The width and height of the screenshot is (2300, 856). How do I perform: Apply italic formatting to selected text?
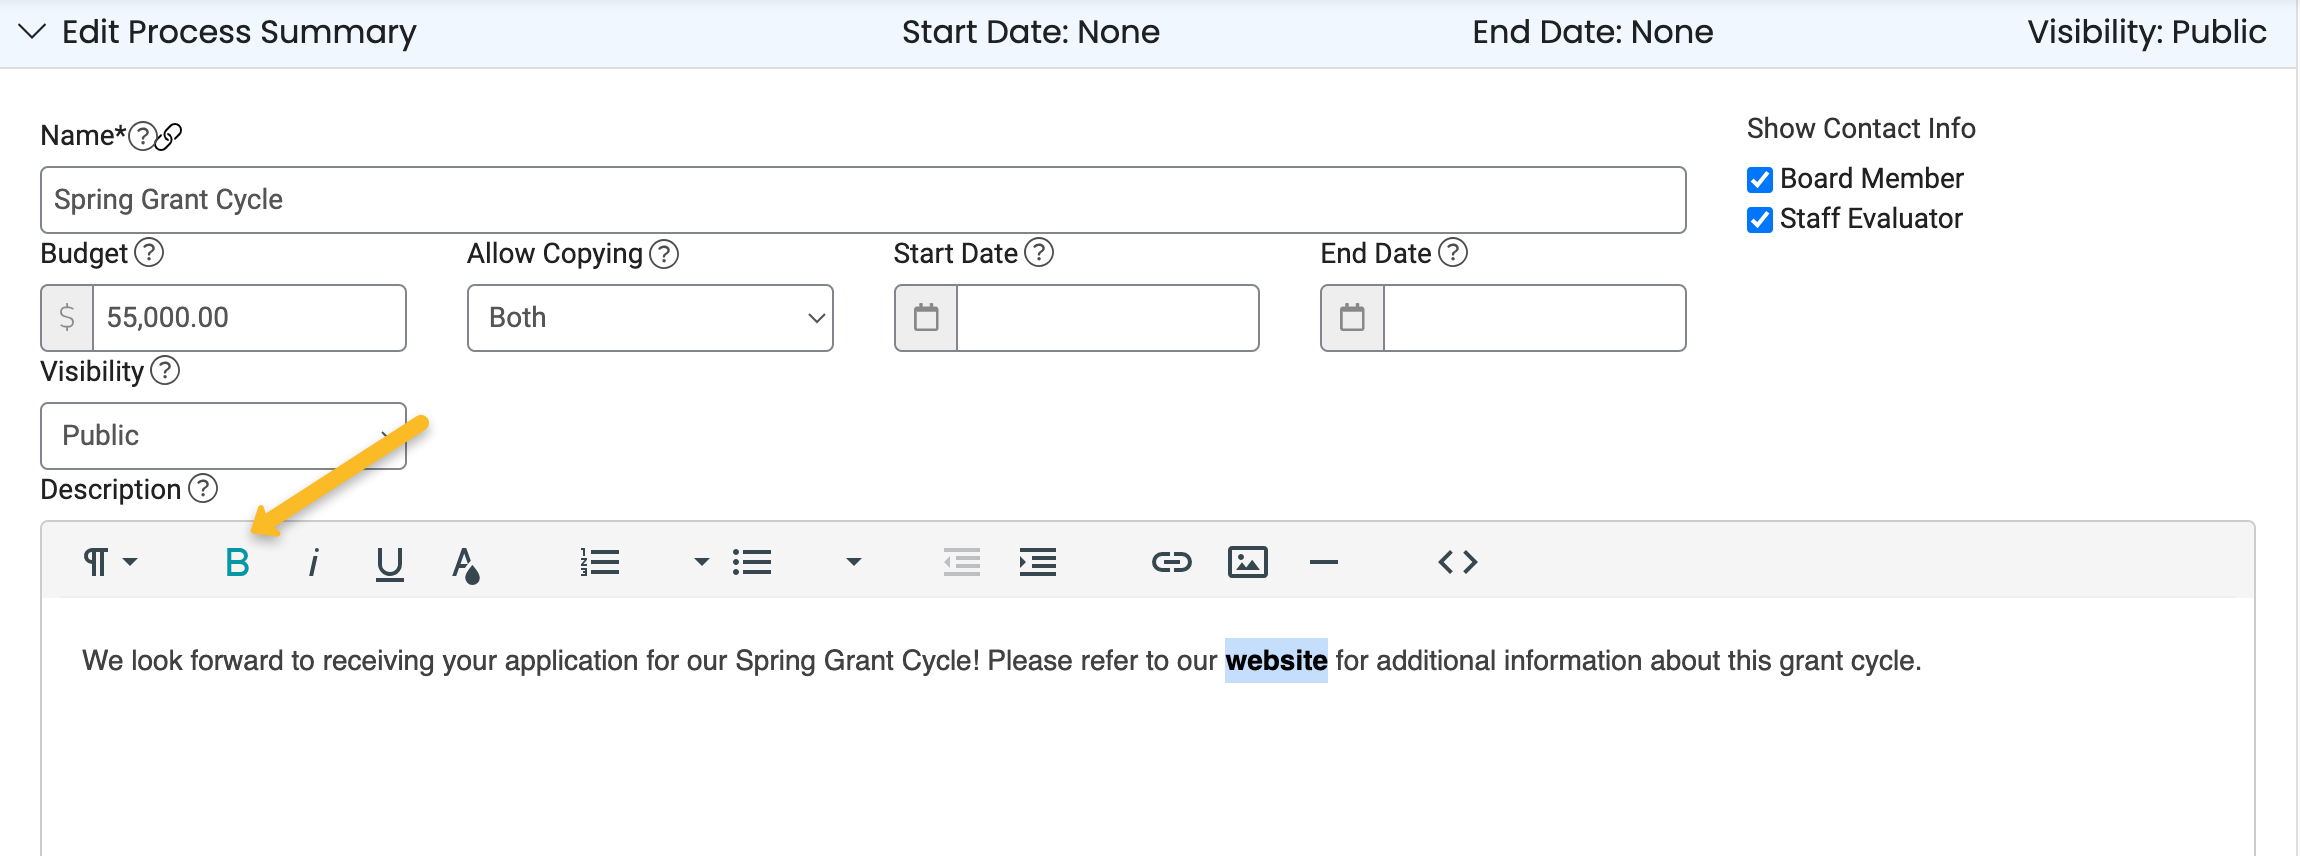(x=314, y=563)
